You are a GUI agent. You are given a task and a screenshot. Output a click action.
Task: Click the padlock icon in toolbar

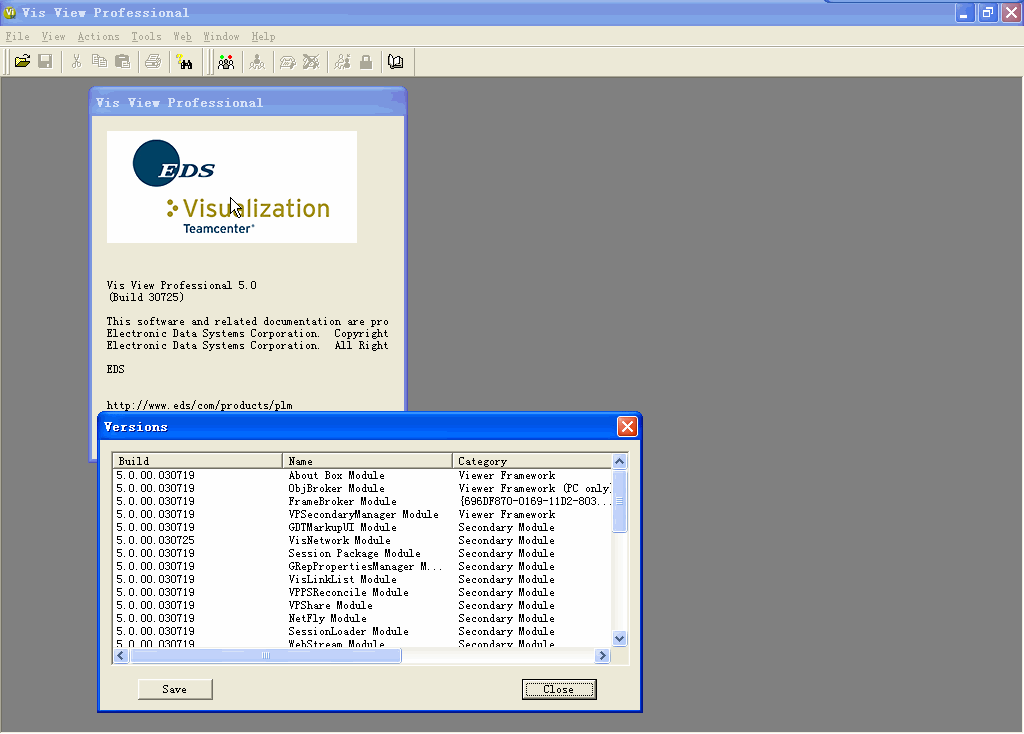[x=366, y=62]
